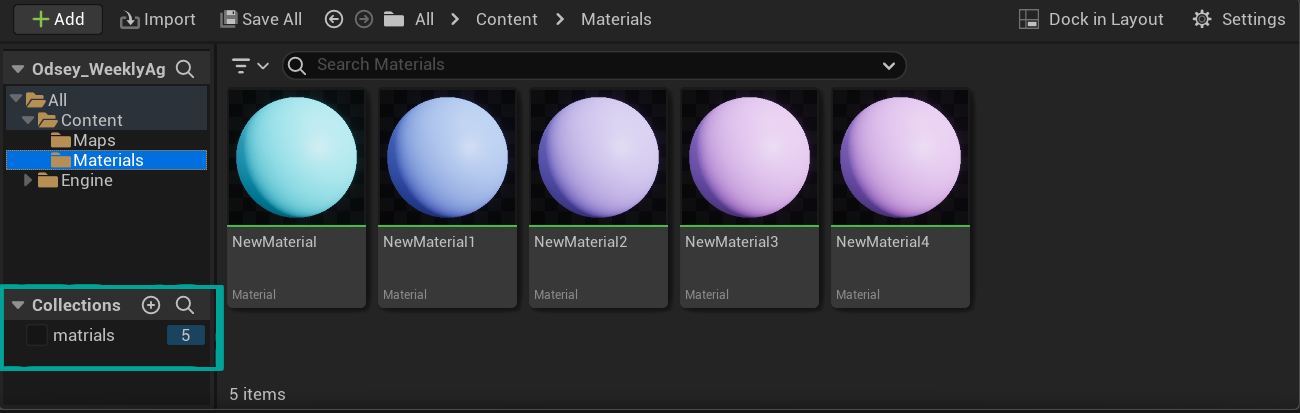1300x413 pixels.
Task: Open the filters dropdown menu
Action: click(250, 66)
